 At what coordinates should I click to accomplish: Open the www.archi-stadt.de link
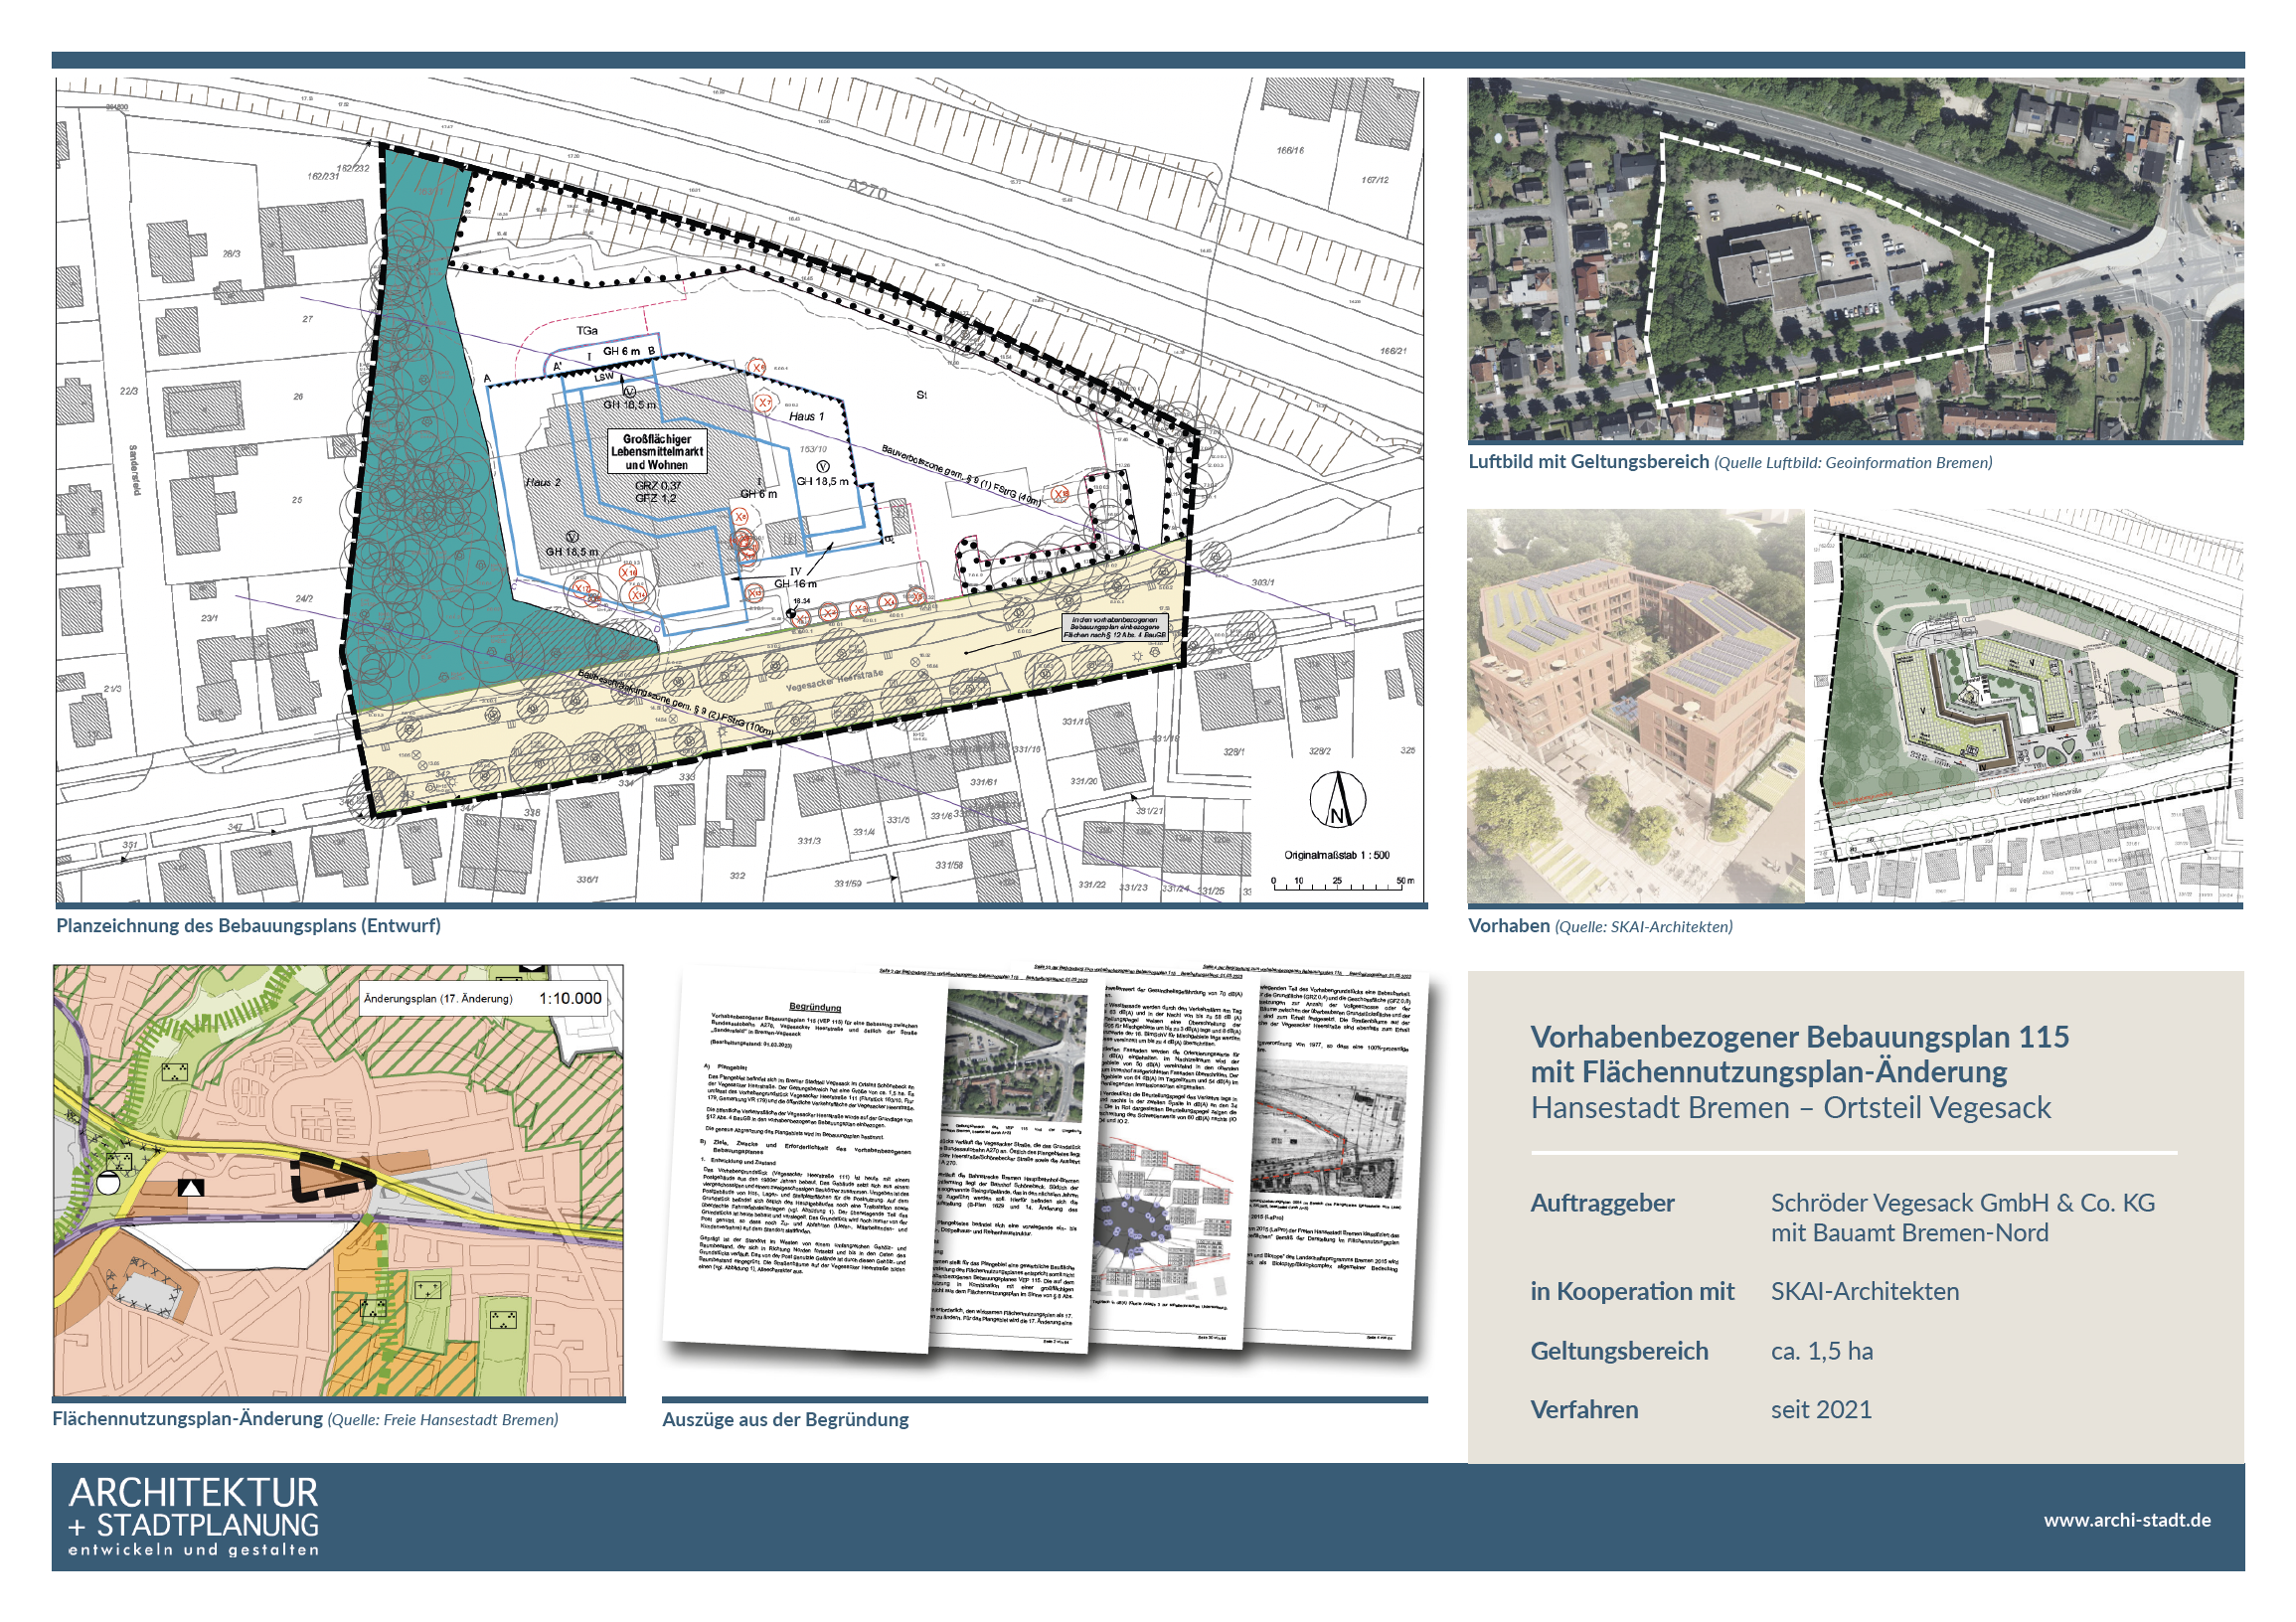2126,1520
